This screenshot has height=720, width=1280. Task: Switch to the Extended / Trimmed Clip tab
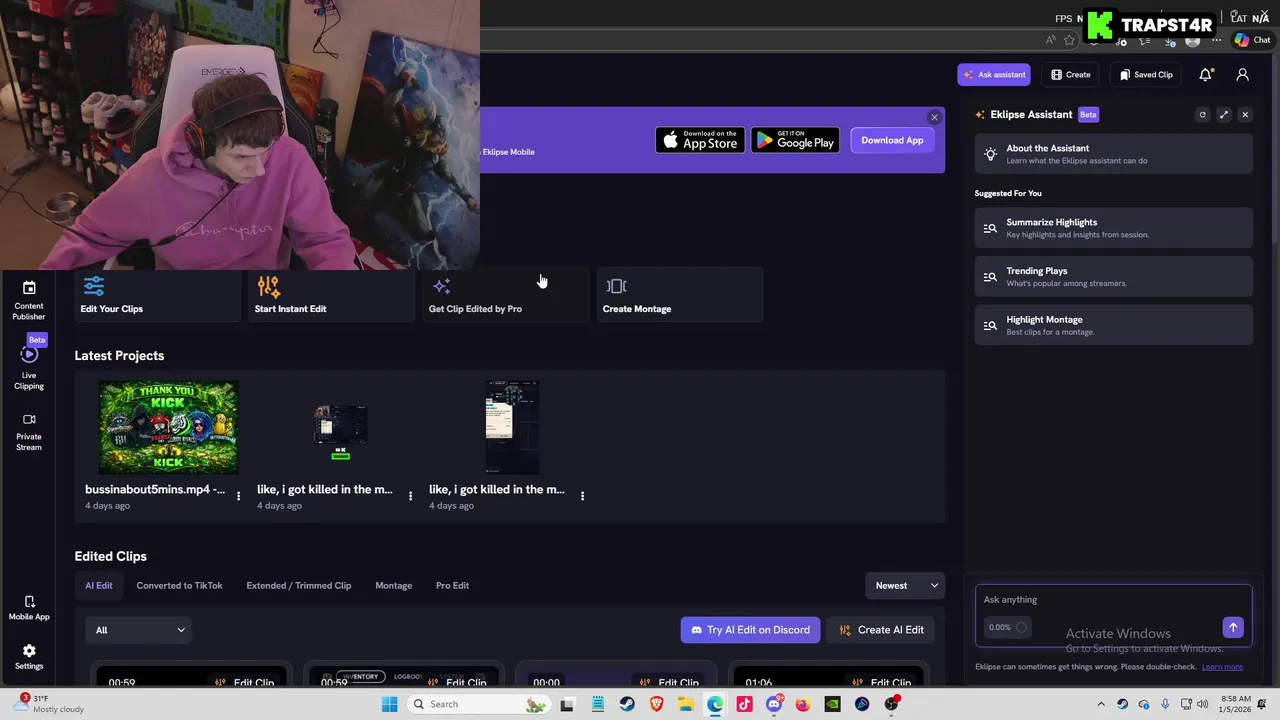[x=299, y=586]
